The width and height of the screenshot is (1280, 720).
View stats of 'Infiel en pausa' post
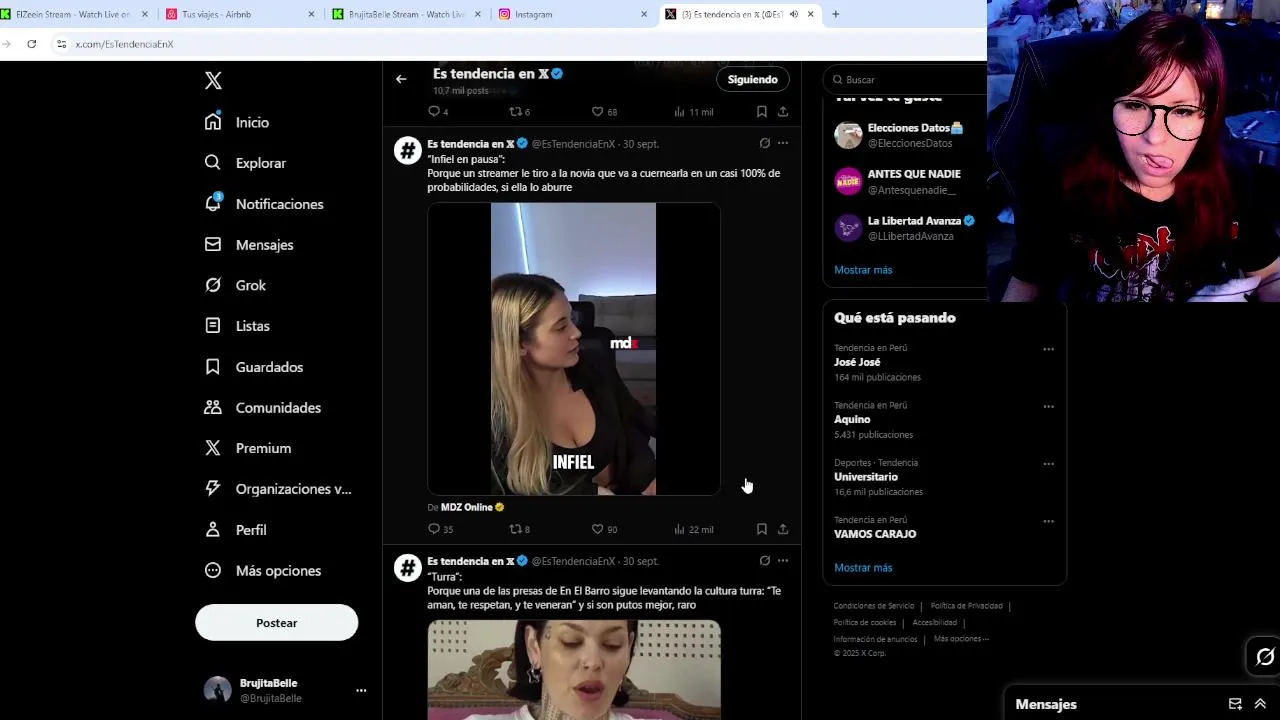[693, 529]
